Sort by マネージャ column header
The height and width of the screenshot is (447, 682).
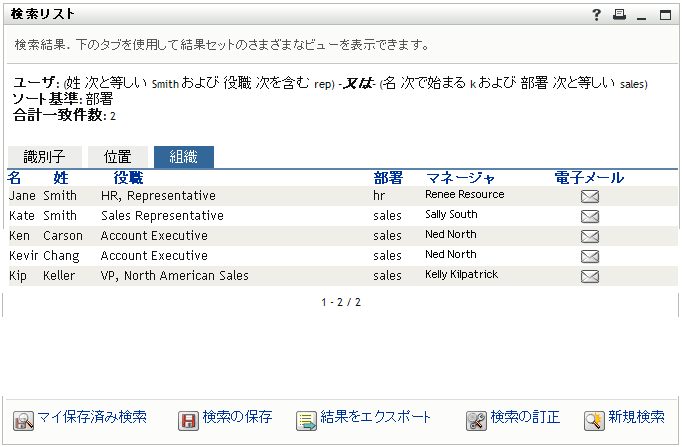(x=460, y=178)
